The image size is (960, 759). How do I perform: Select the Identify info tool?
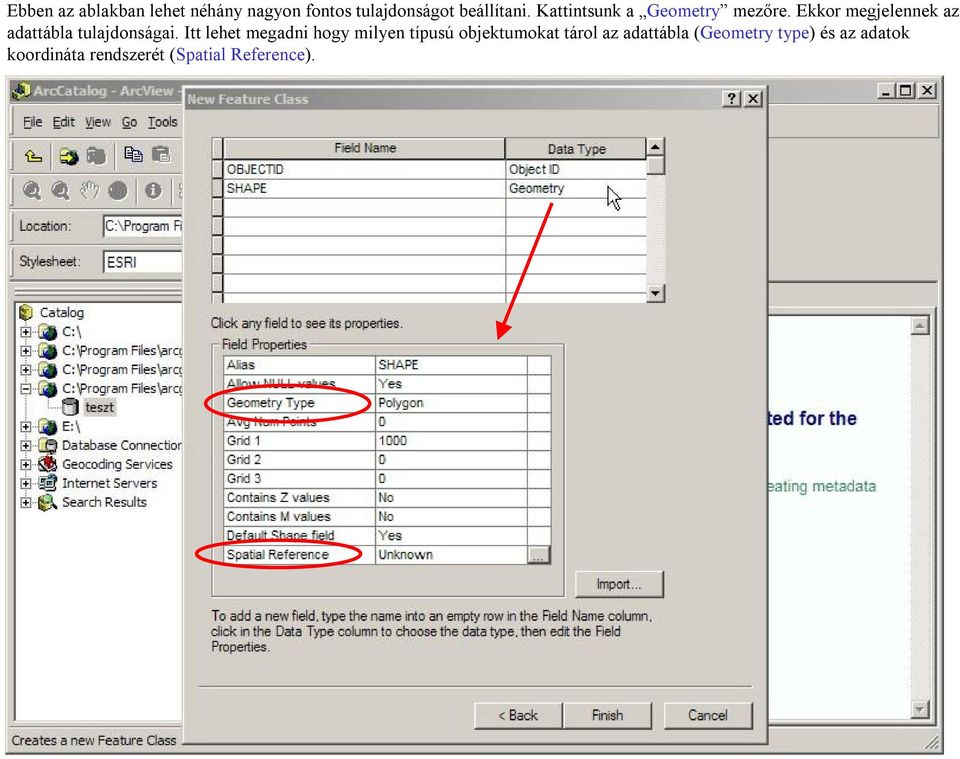152,191
